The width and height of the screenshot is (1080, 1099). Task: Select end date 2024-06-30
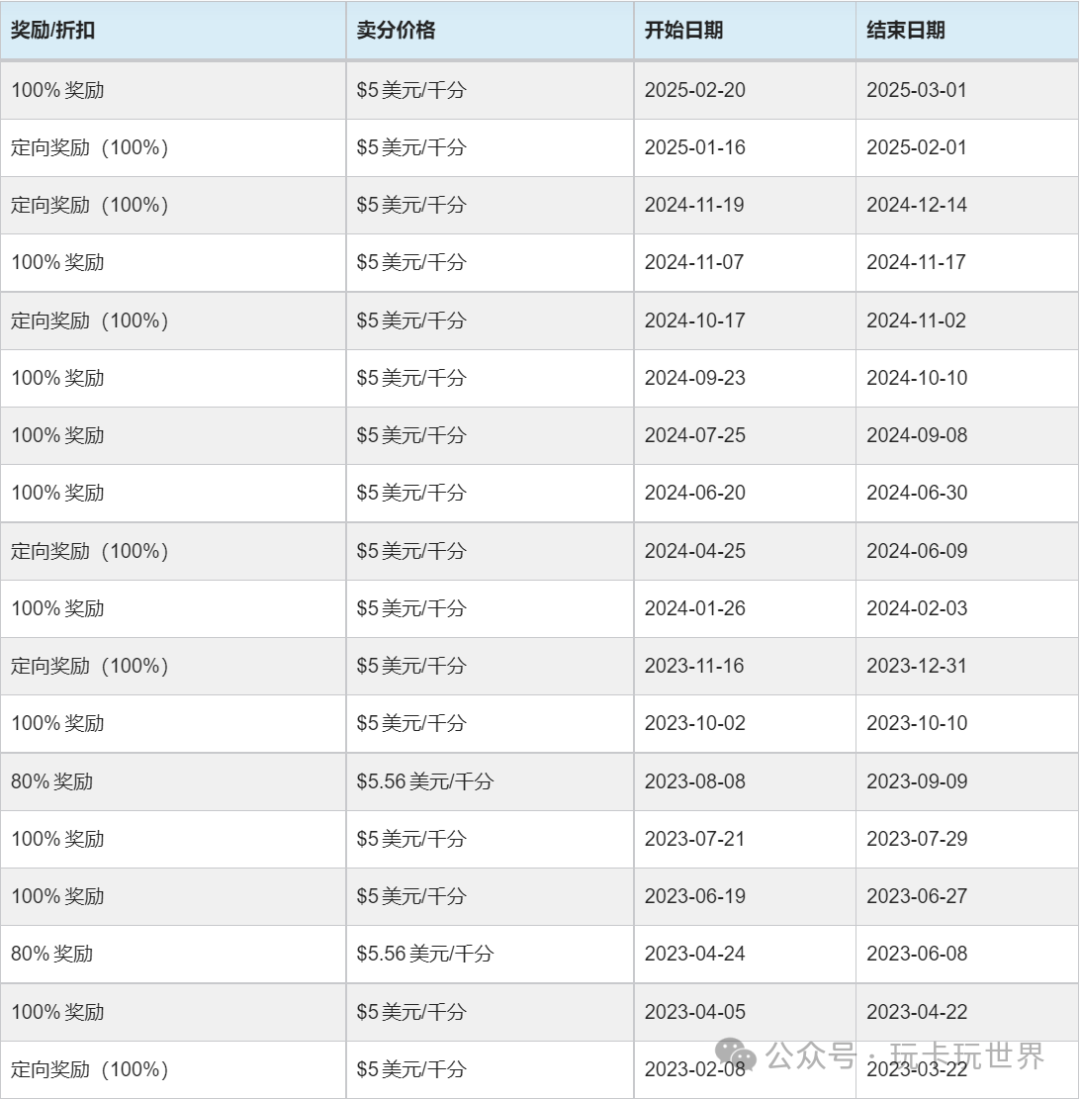tap(917, 493)
